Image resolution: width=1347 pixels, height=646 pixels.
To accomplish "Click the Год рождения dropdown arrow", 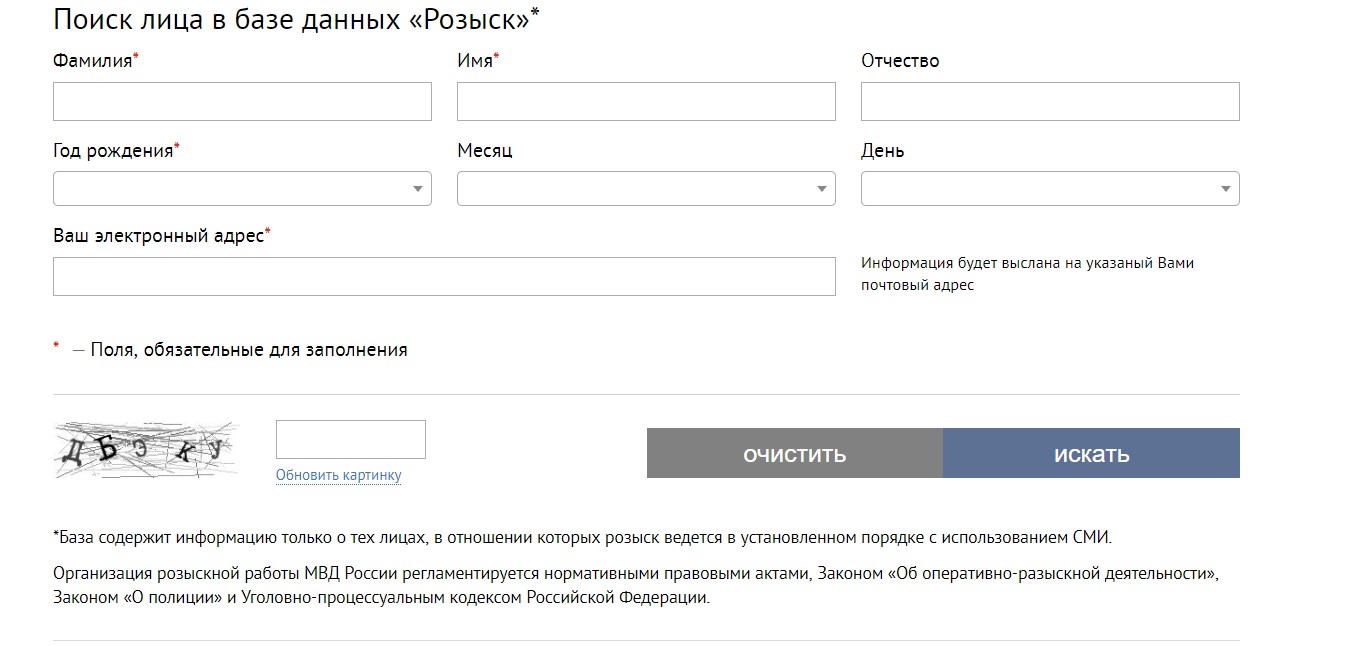I will pos(418,189).
